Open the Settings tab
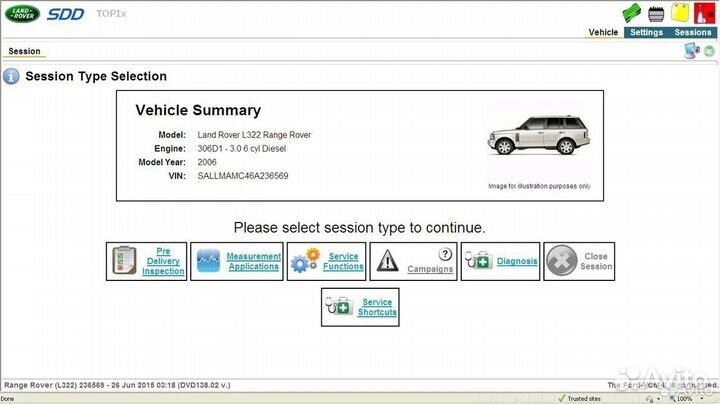The image size is (720, 404). (x=646, y=32)
